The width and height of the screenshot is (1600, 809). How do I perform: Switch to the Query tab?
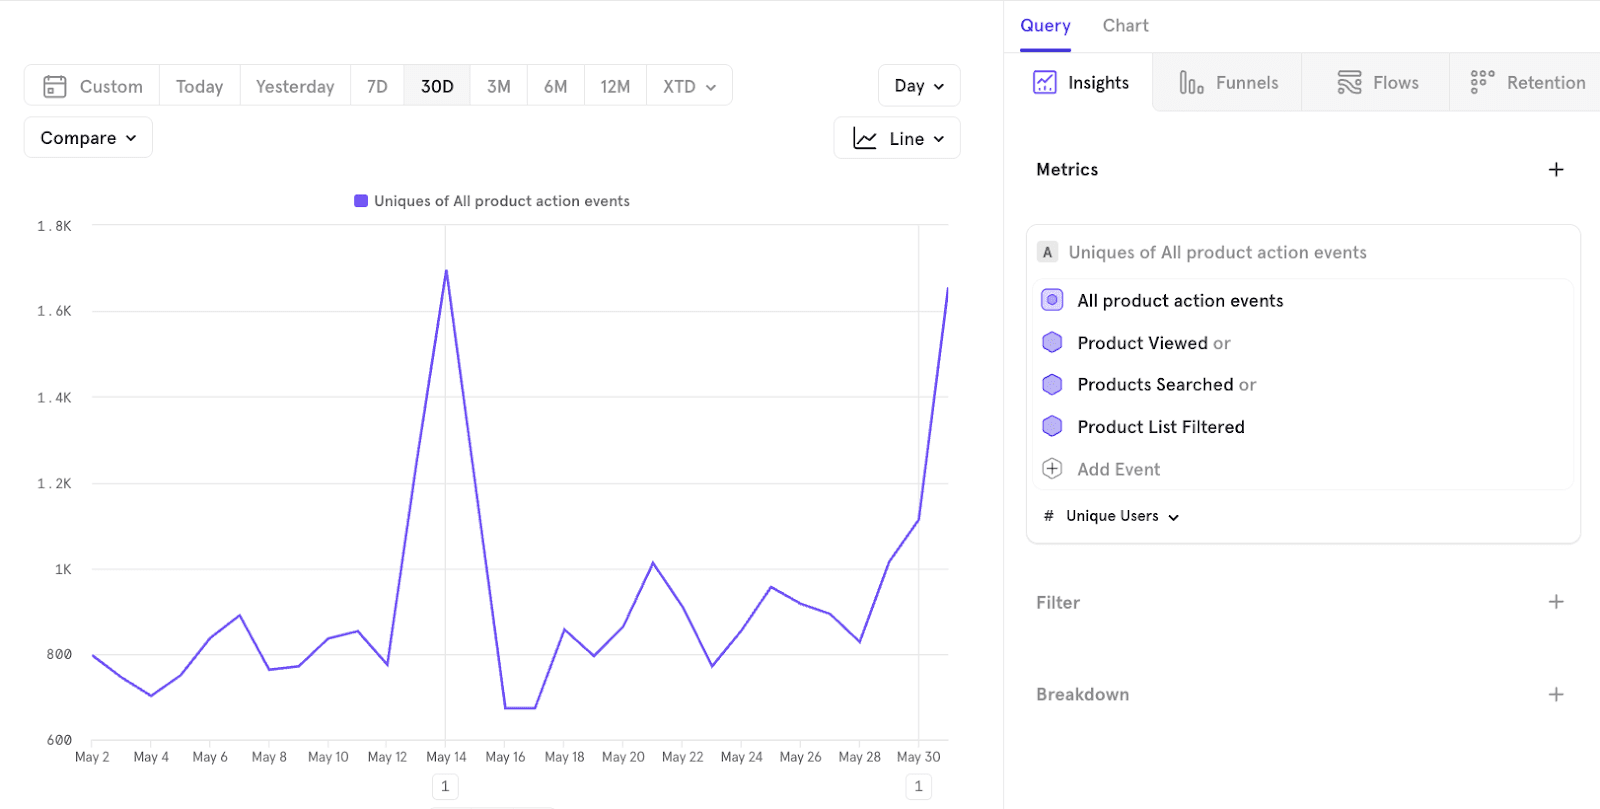(x=1045, y=26)
